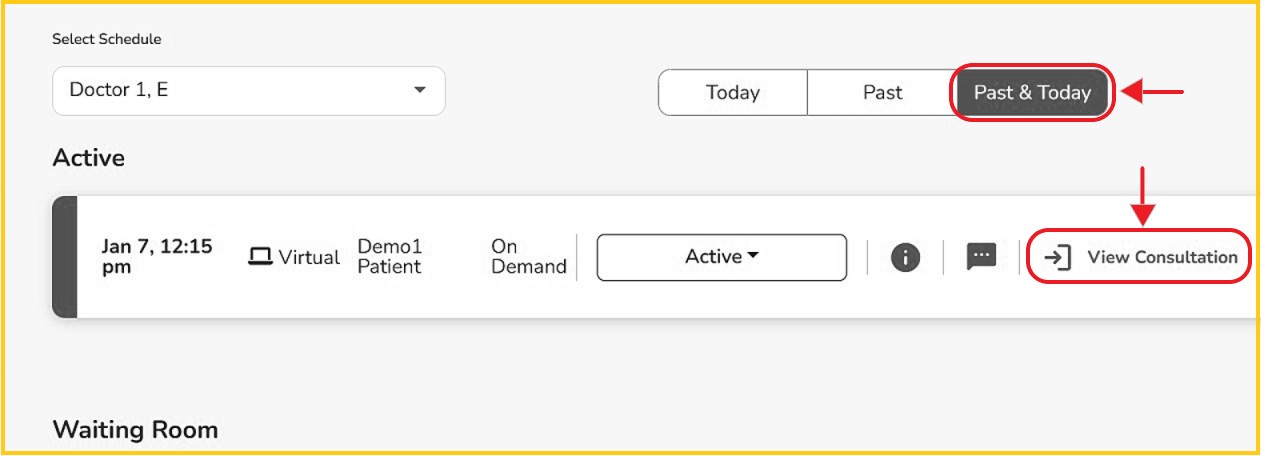Viewport: 1261px width, 456px height.
Task: Click the small caret next to Active status
Action: (753, 257)
